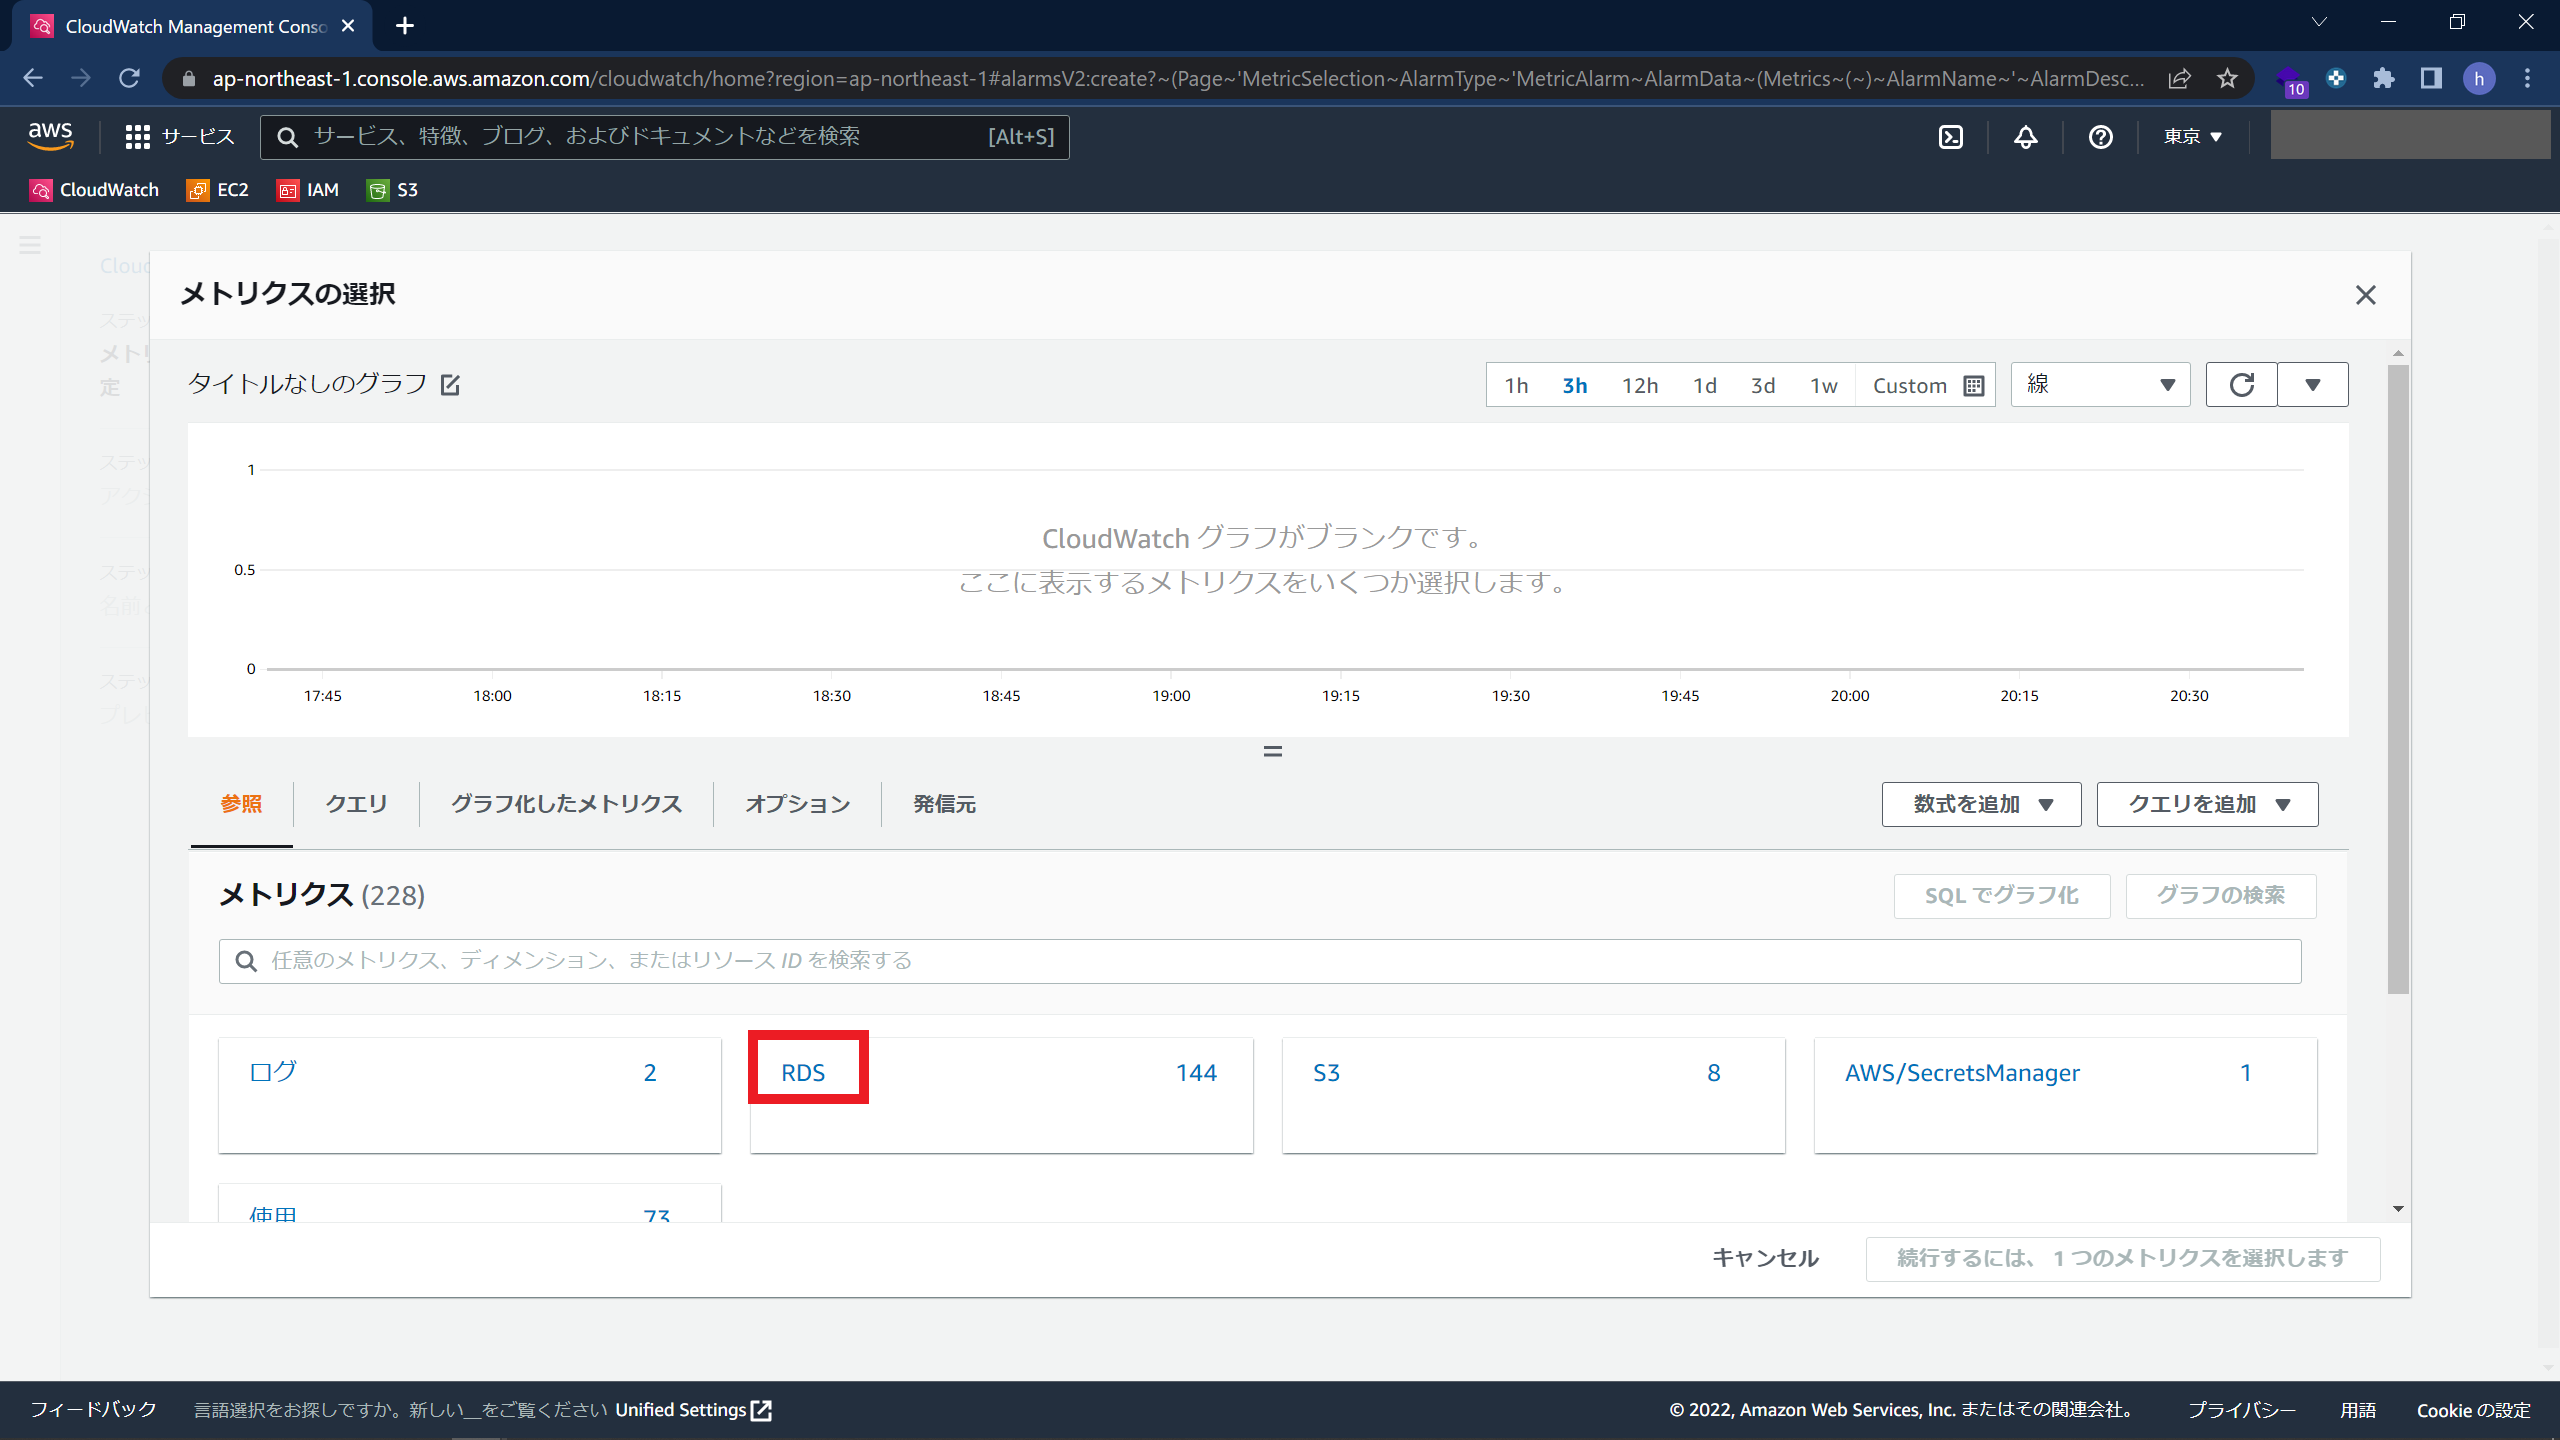Select the 1w time range
The image size is (2560, 1440).
pos(1824,385)
